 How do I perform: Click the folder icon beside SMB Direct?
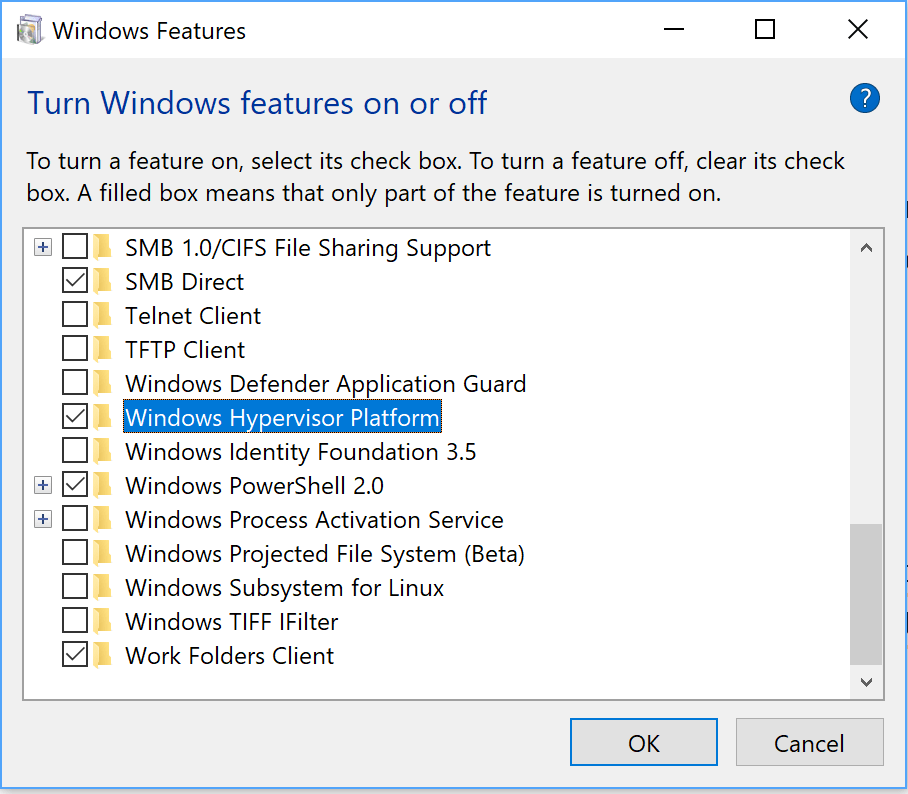pos(104,281)
